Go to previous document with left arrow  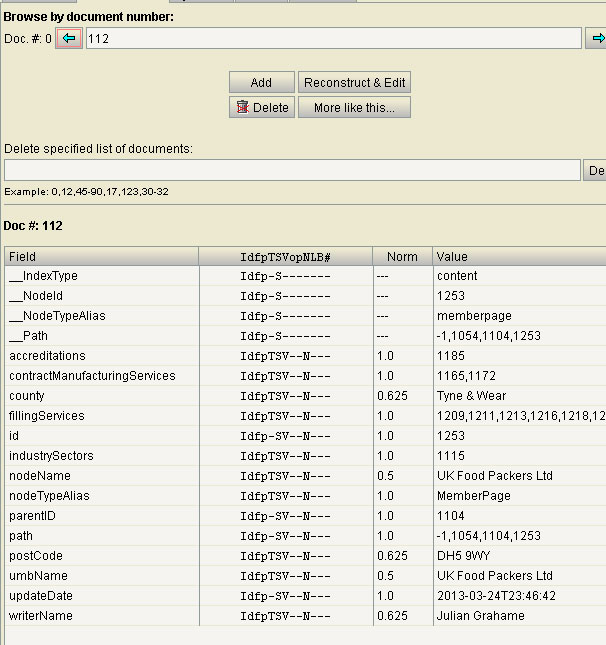point(69,39)
